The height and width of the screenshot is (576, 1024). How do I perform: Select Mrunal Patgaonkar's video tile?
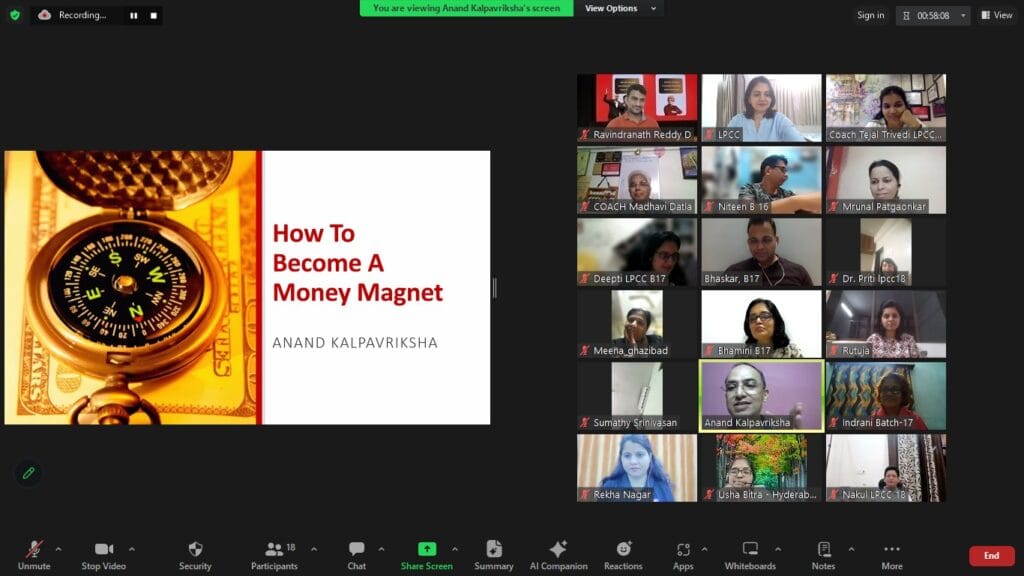tap(886, 180)
